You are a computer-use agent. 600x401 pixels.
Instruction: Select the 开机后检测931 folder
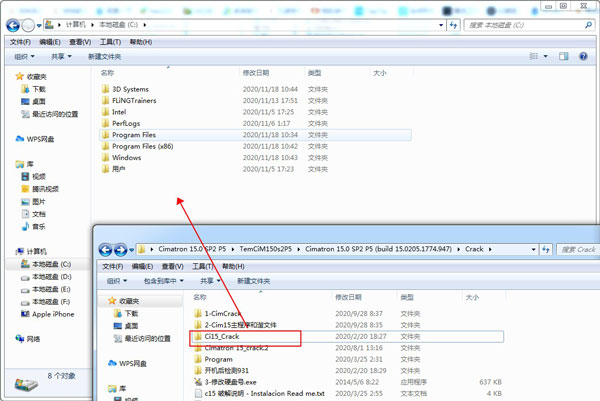[222, 370]
